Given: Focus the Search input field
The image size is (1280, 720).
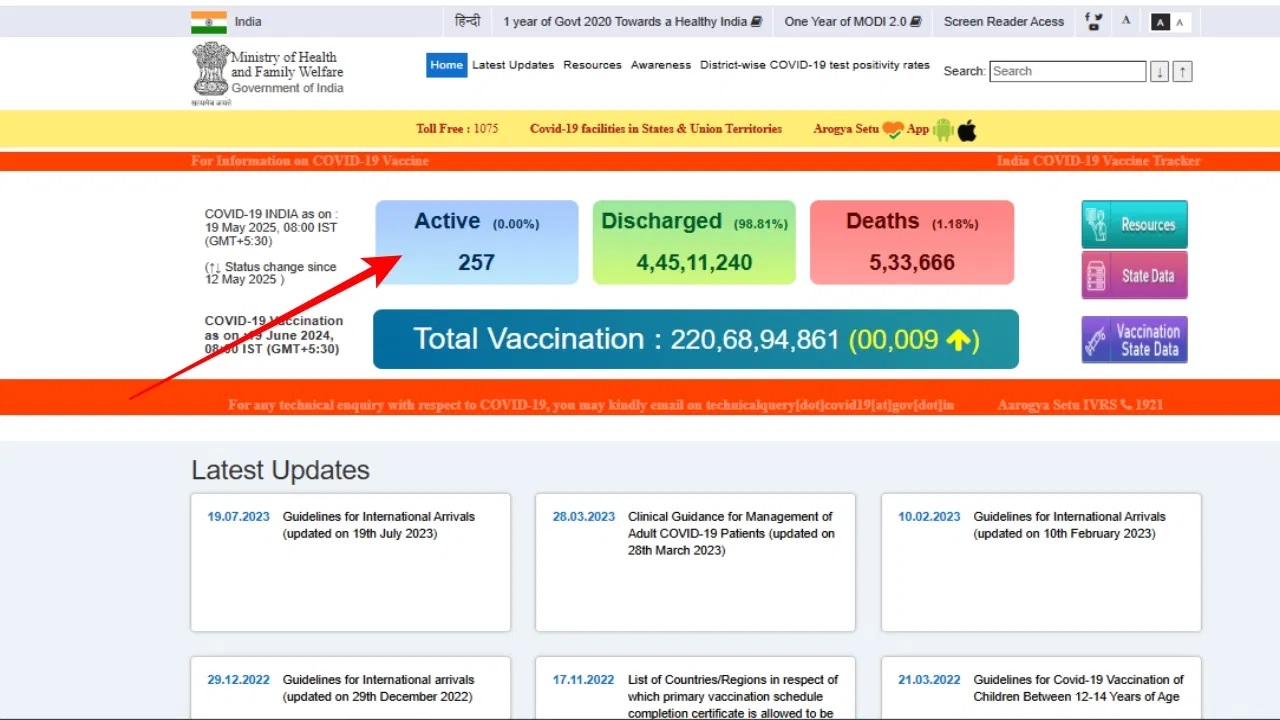Looking at the screenshot, I should click(1067, 71).
